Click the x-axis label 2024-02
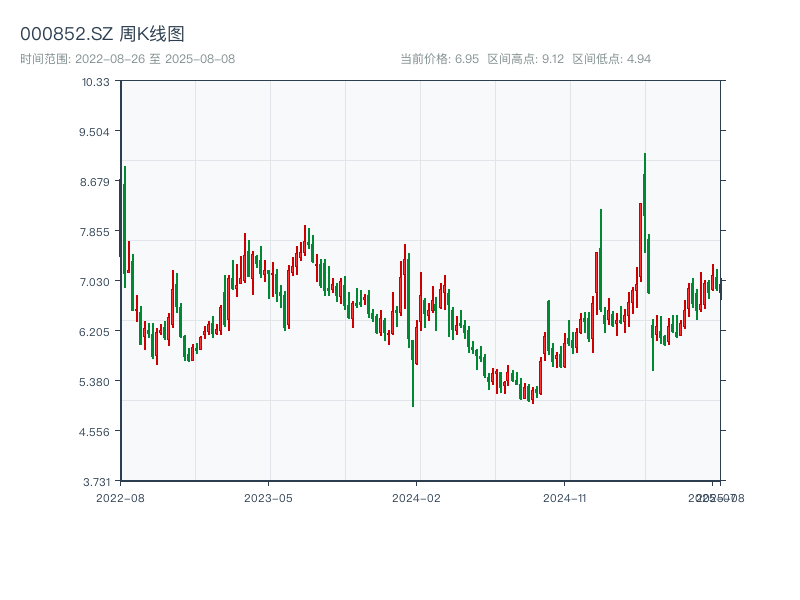This screenshot has width=800, height=600. tap(416, 498)
